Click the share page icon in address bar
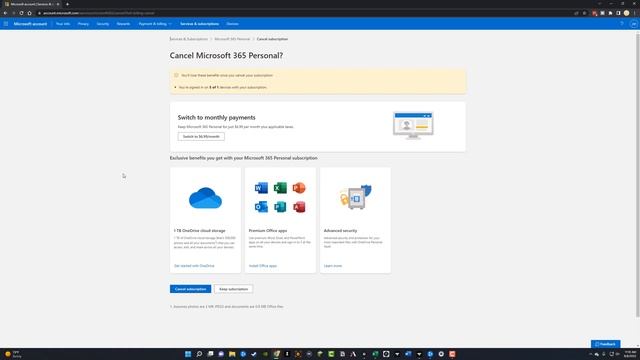The height and width of the screenshot is (360, 640). click(576, 13)
